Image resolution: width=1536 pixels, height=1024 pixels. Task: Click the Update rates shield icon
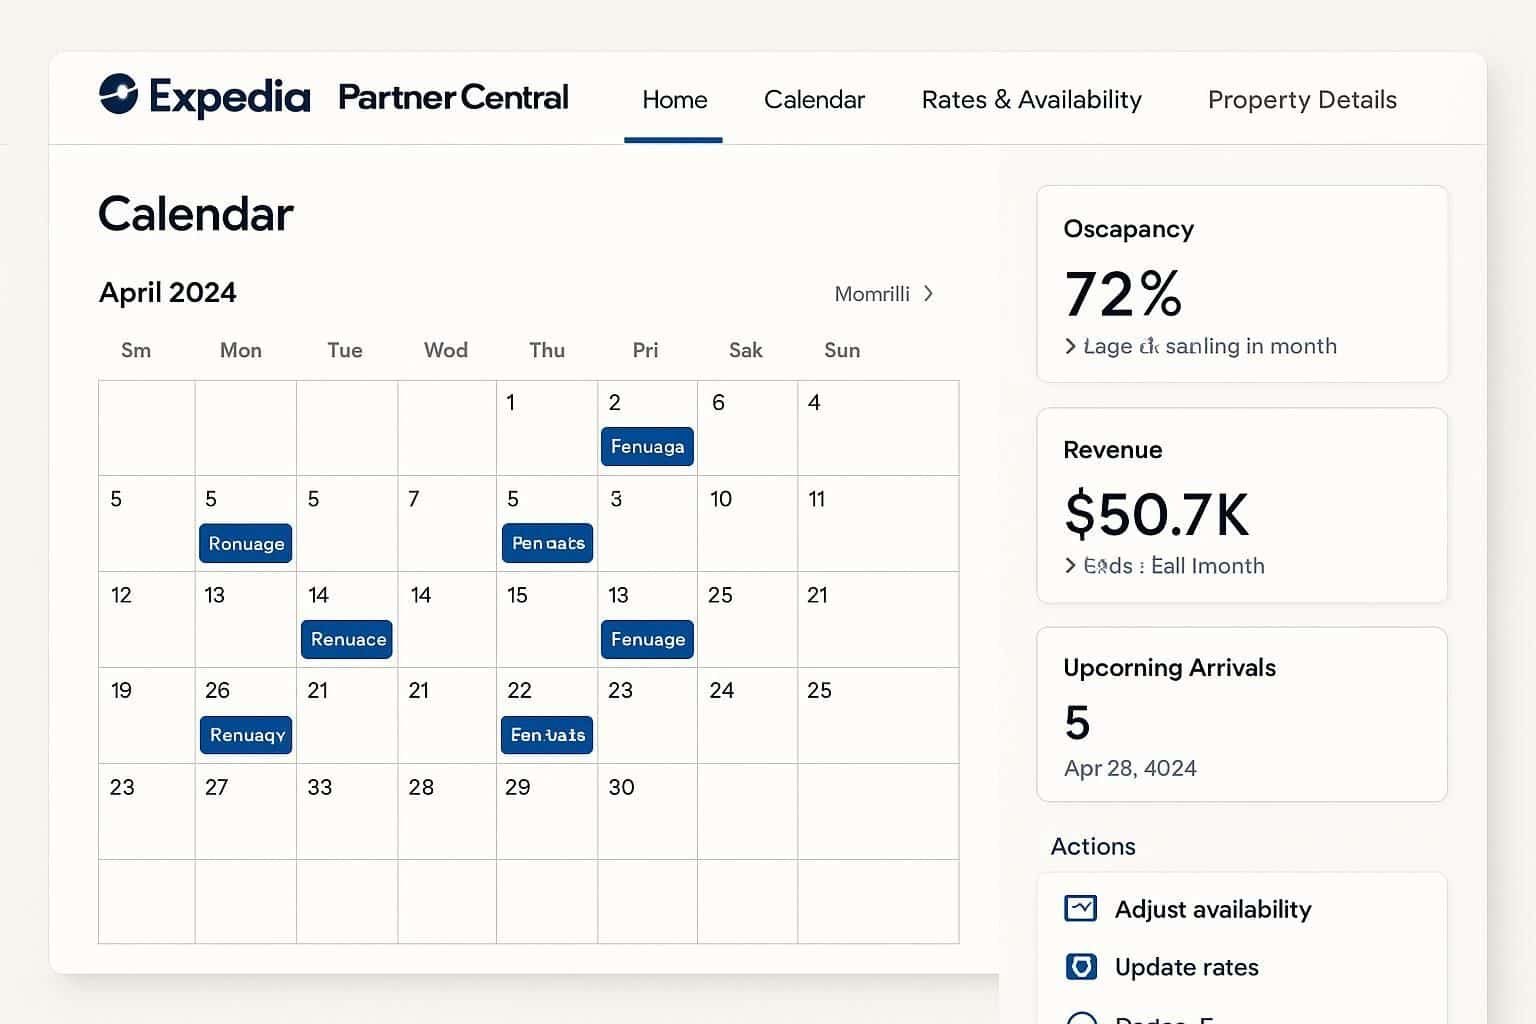click(x=1081, y=967)
